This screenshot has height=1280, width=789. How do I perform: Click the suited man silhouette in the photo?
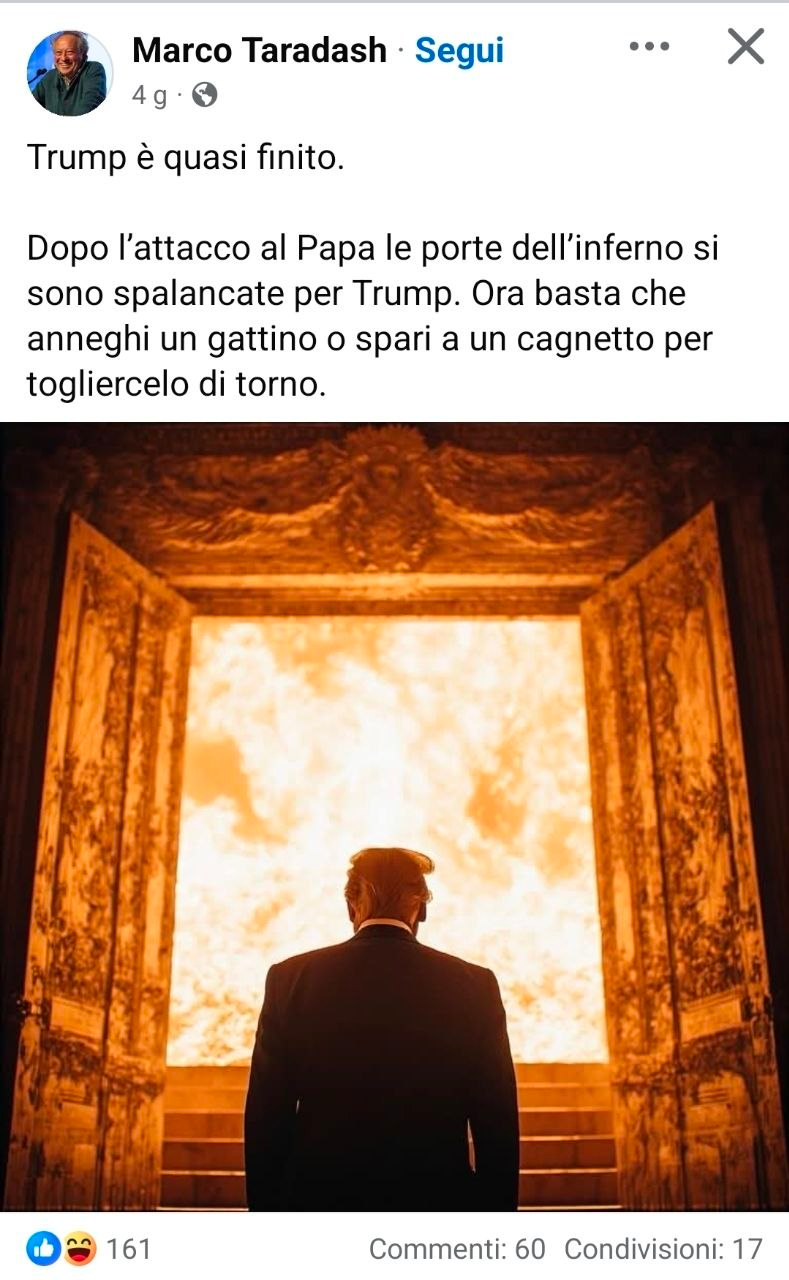[382, 1030]
